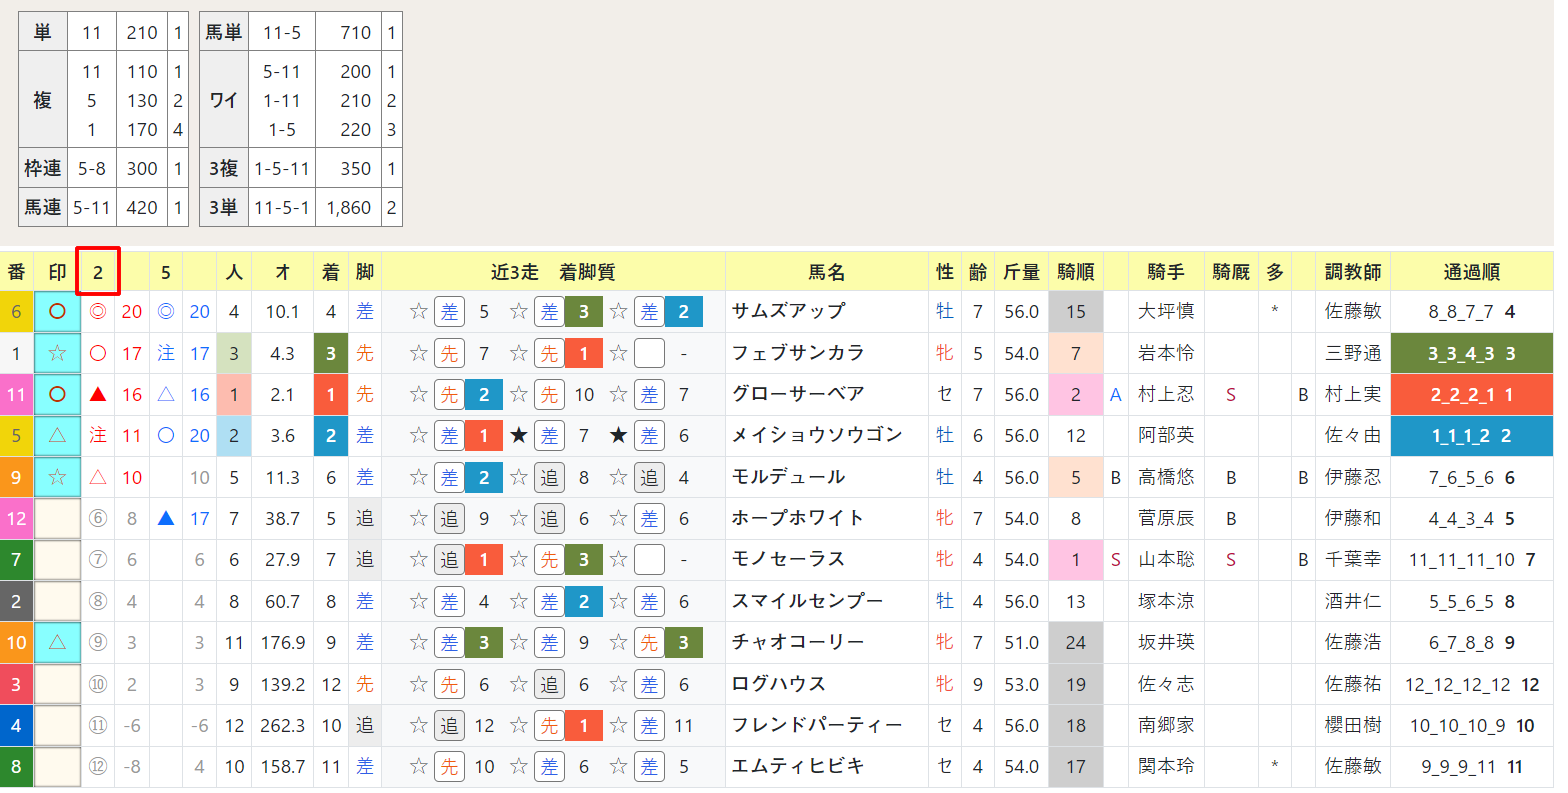Select the red ▲ mark in グローサーベア row
Image resolution: width=1568 pixels, height=793 pixels.
click(98, 395)
